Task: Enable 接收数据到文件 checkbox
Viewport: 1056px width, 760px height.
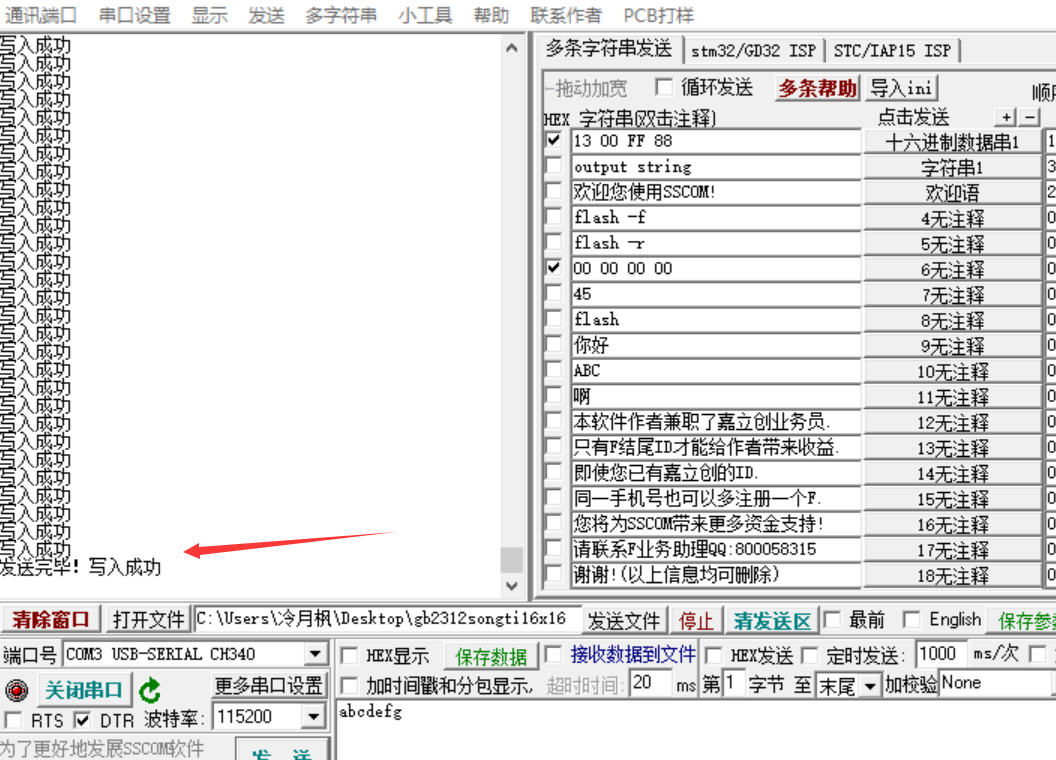Action: click(x=553, y=654)
